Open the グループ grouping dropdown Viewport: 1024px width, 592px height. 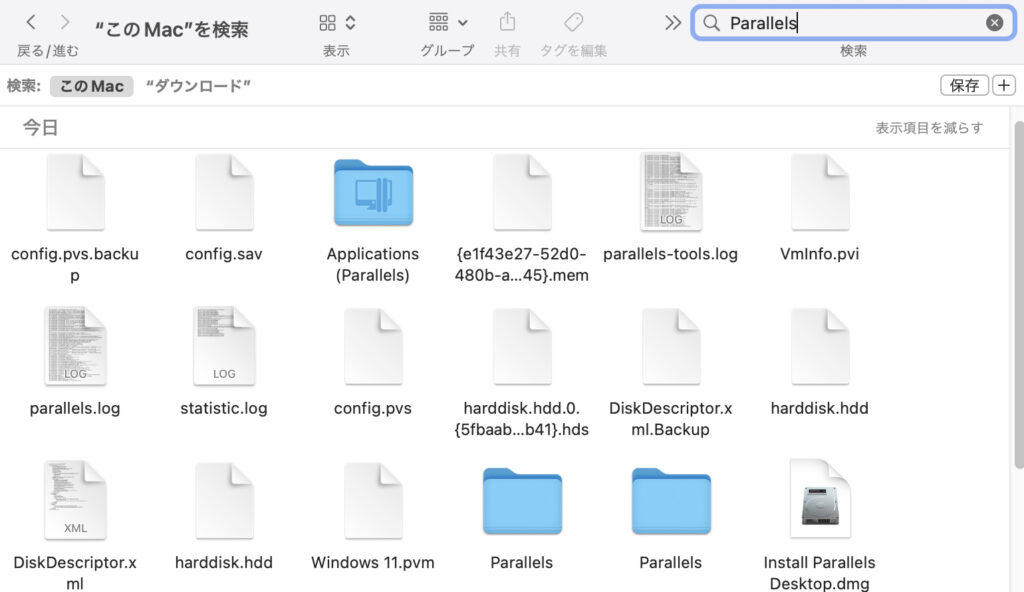[448, 23]
